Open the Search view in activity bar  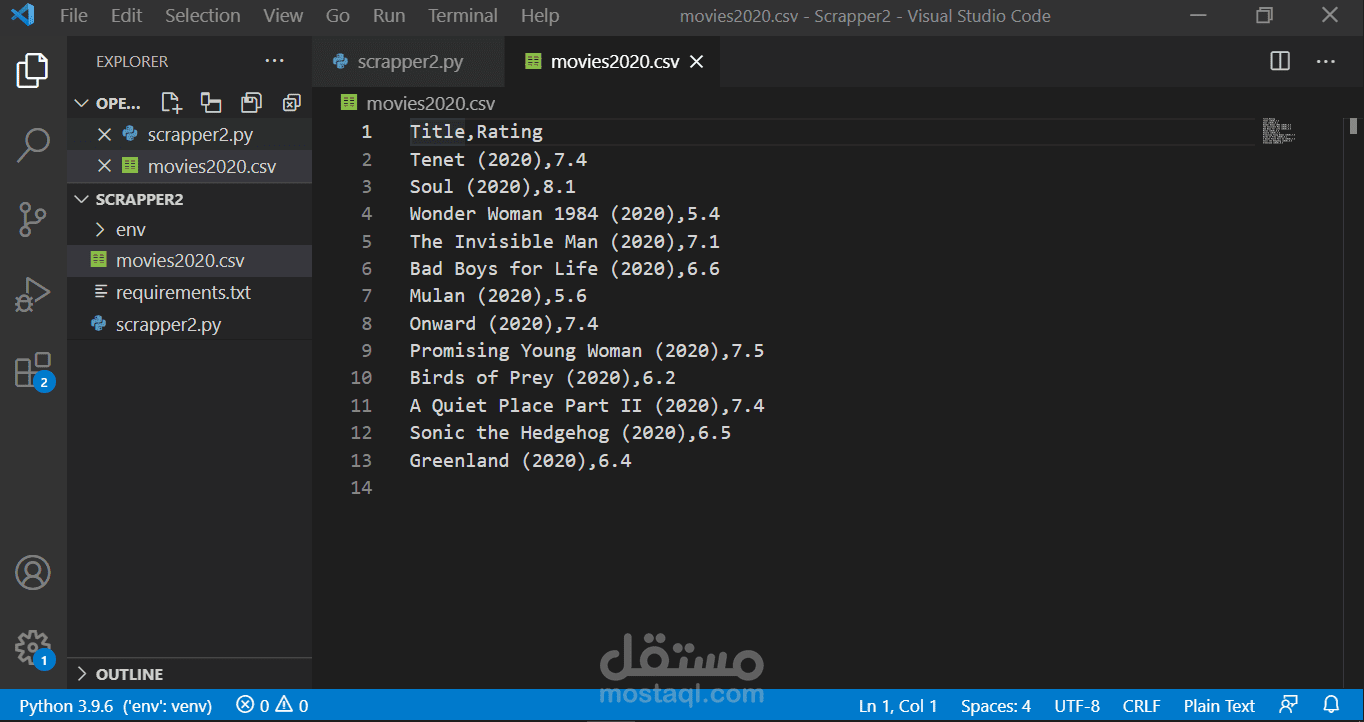(x=33, y=145)
